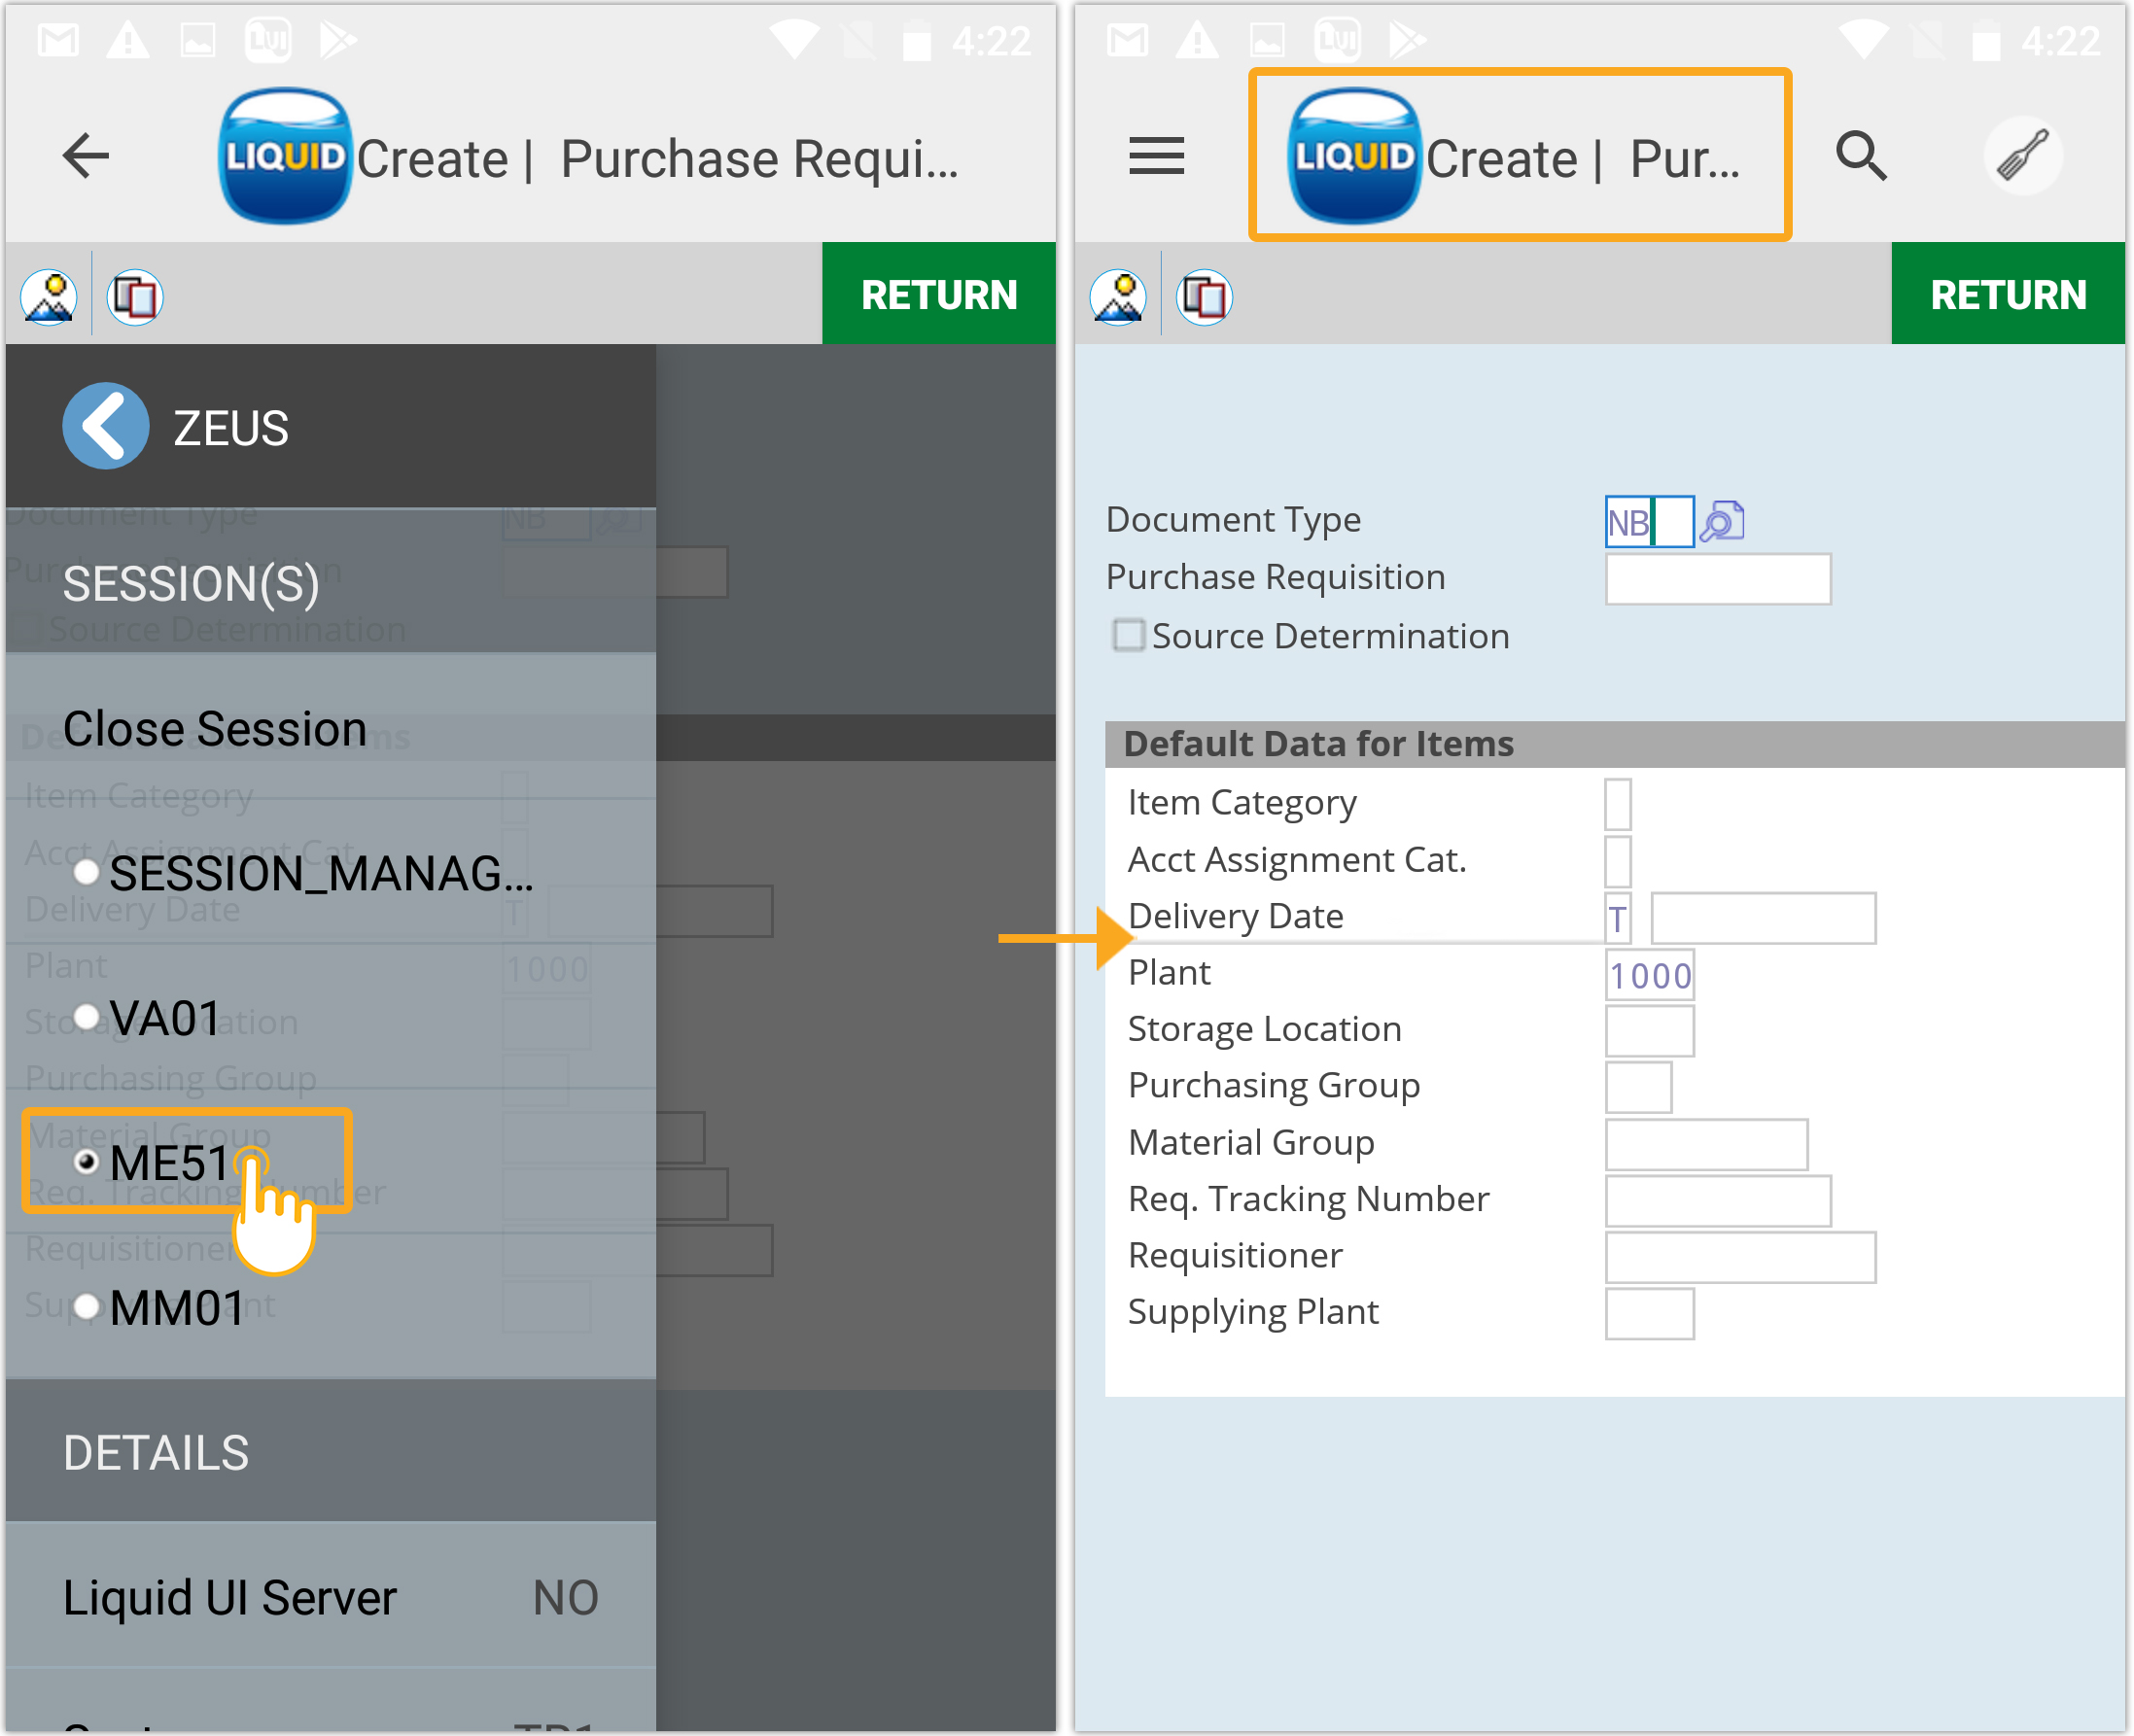Select the VA01 session radio button

[x=87, y=1018]
